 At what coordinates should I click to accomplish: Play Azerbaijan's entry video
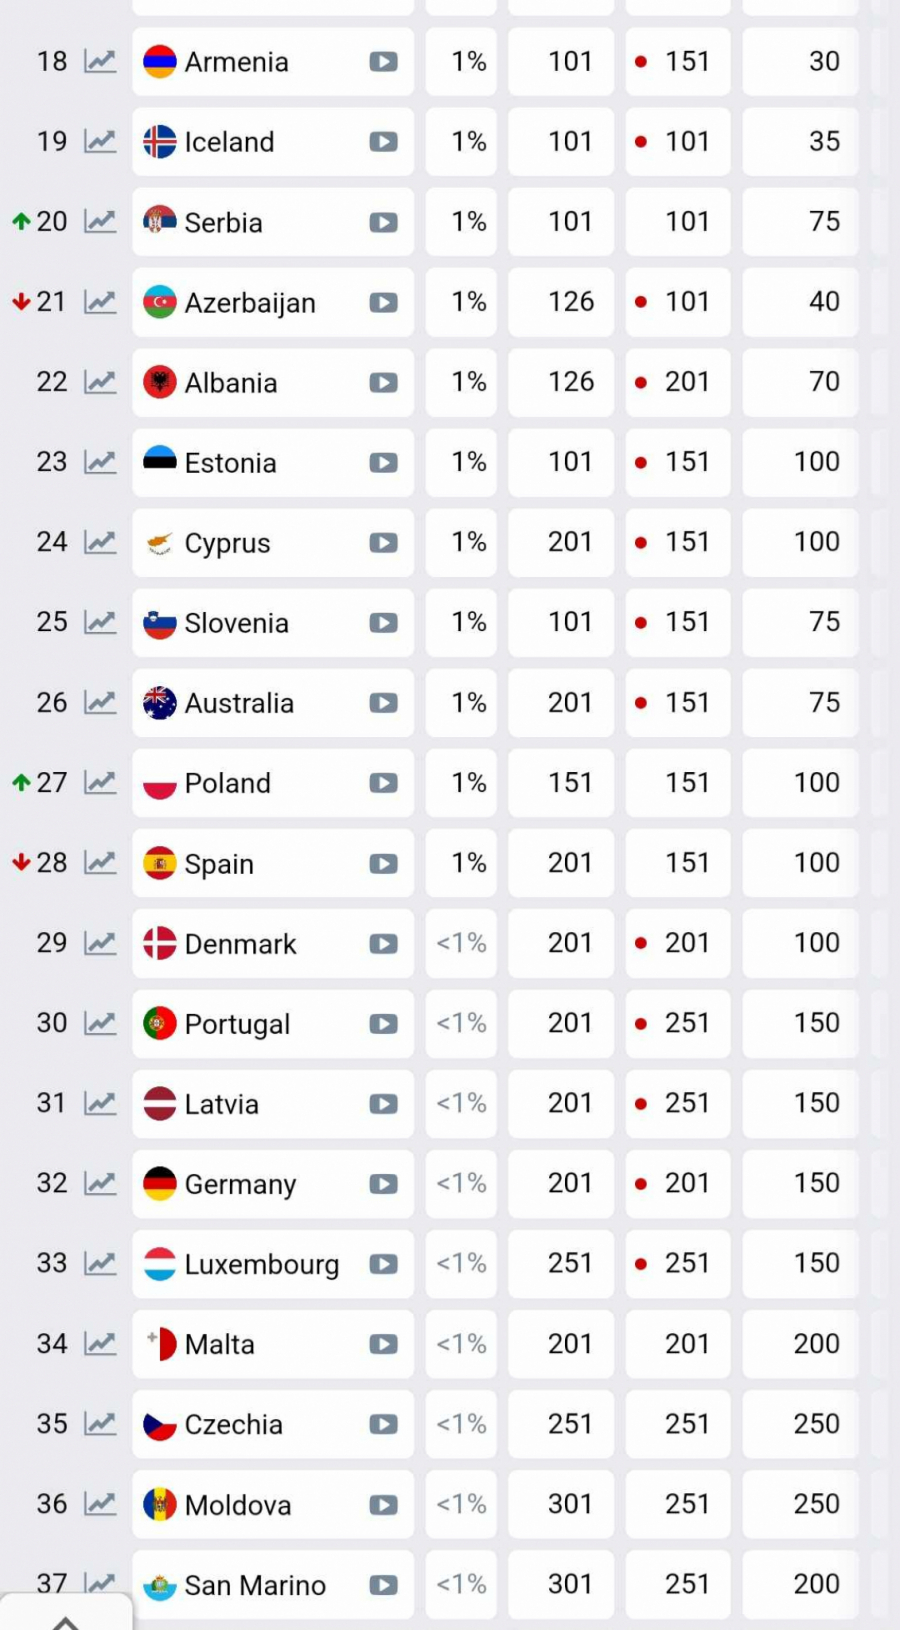[383, 302]
